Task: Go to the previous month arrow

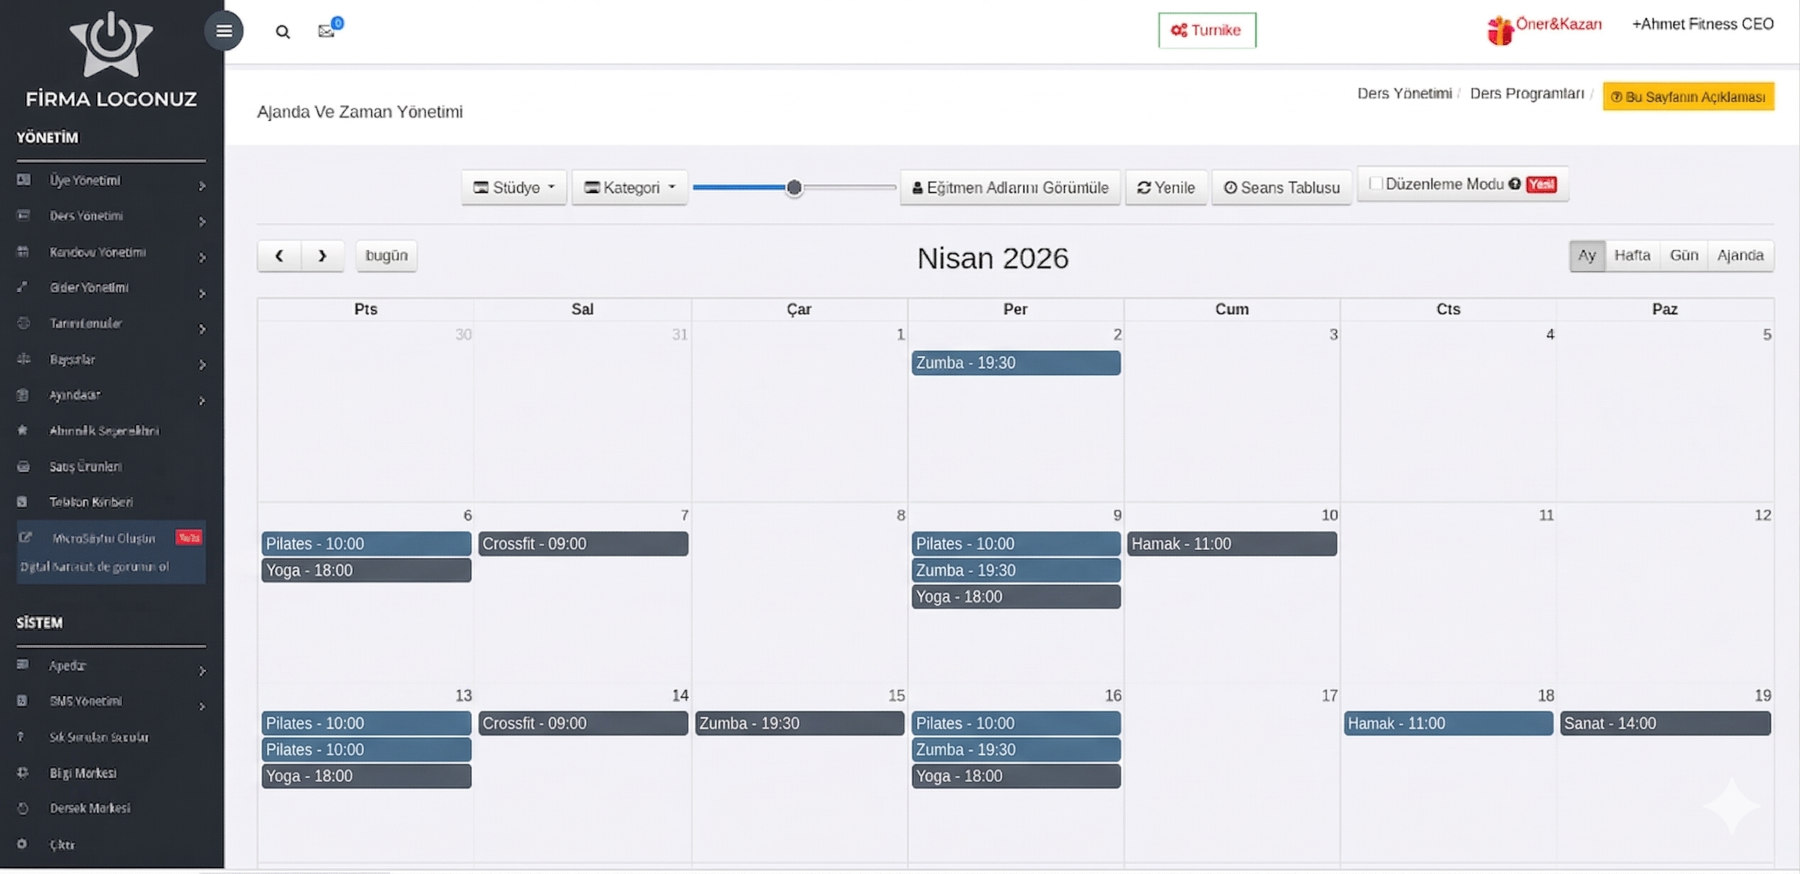Action: pyautogui.click(x=279, y=256)
